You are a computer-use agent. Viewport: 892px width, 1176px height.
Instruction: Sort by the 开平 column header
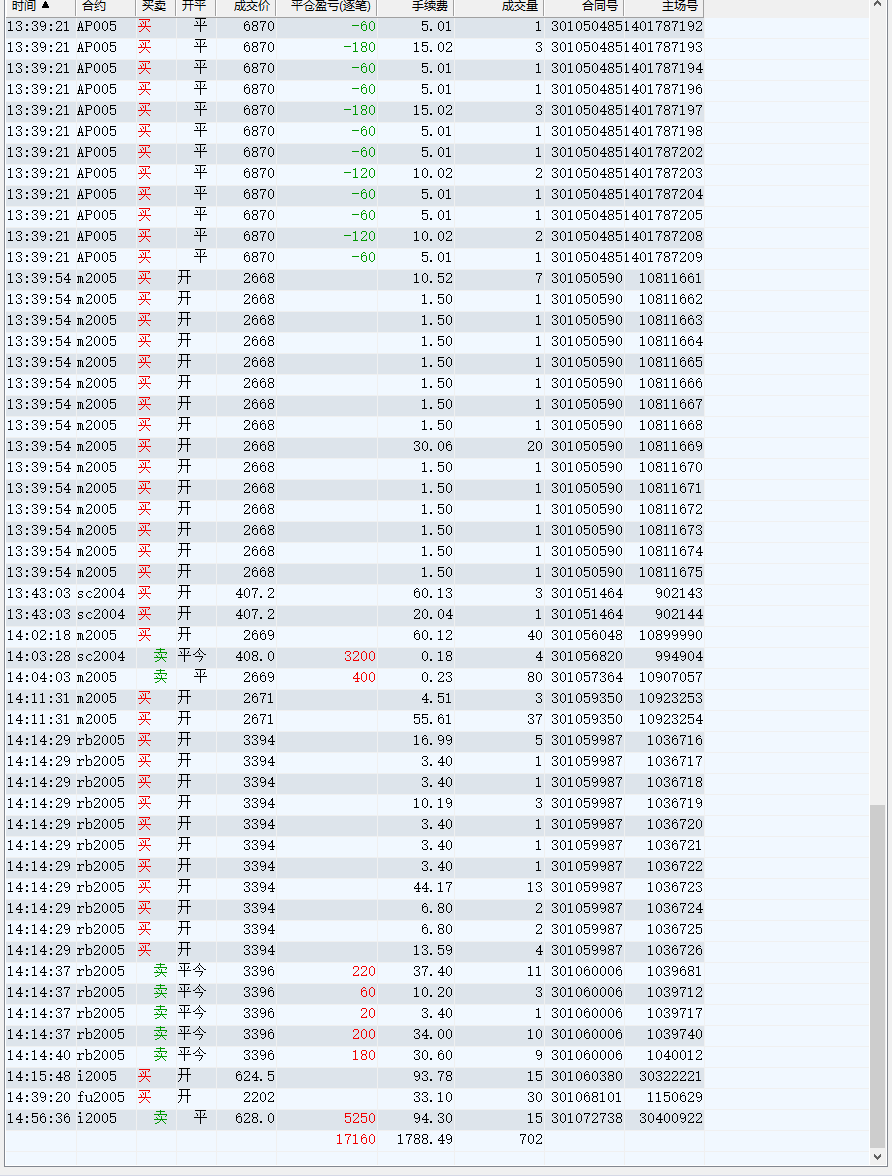[194, 6]
